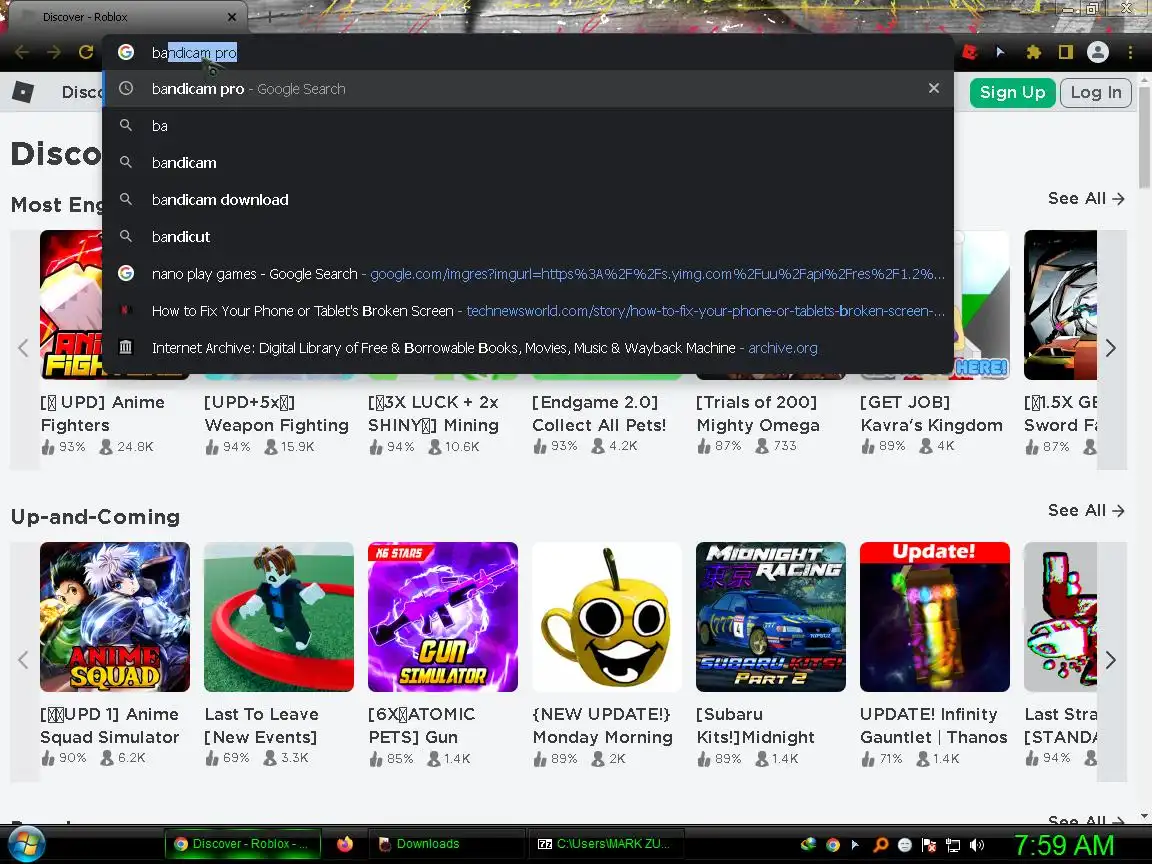Open Gun Simulator game thumbnail
This screenshot has width=1152, height=864.
[x=443, y=617]
